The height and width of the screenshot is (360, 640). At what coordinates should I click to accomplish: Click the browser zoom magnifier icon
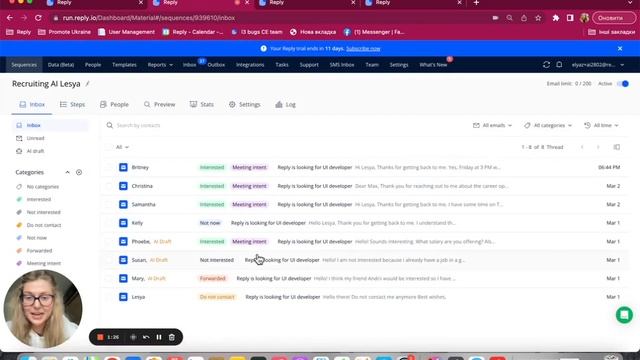[x=509, y=18]
